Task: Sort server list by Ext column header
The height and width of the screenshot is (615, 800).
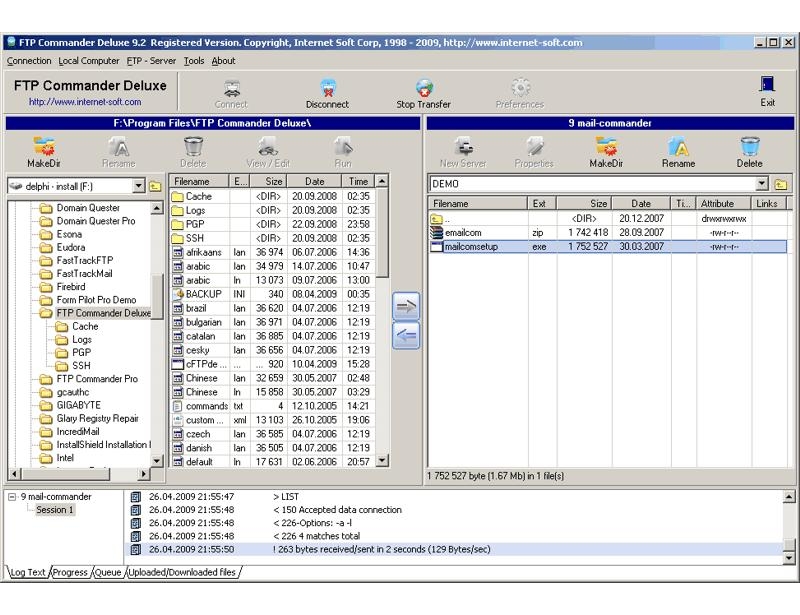Action: pos(542,204)
